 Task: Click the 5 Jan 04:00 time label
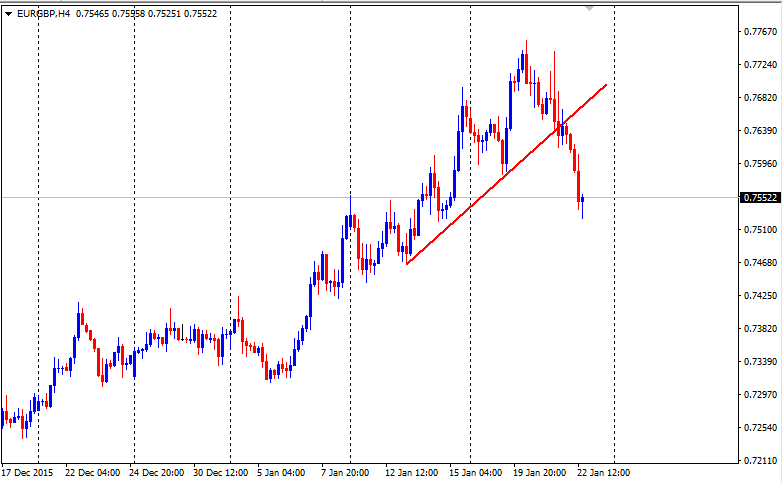tap(281, 473)
